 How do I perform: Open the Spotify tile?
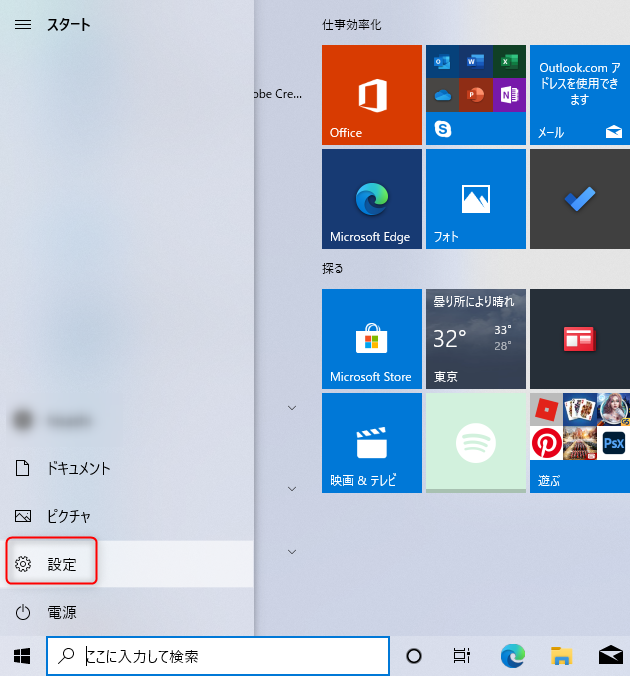[x=475, y=442]
